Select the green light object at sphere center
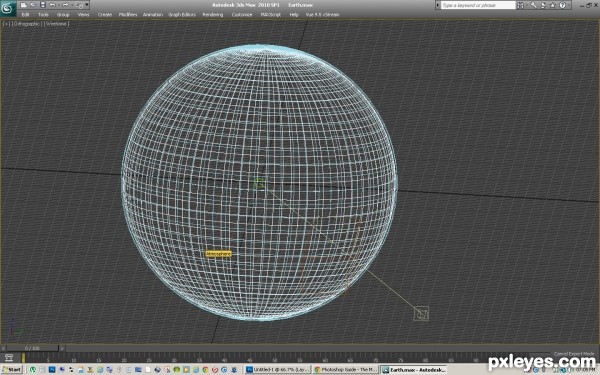Screen dimensions: 600x375 pos(260,183)
